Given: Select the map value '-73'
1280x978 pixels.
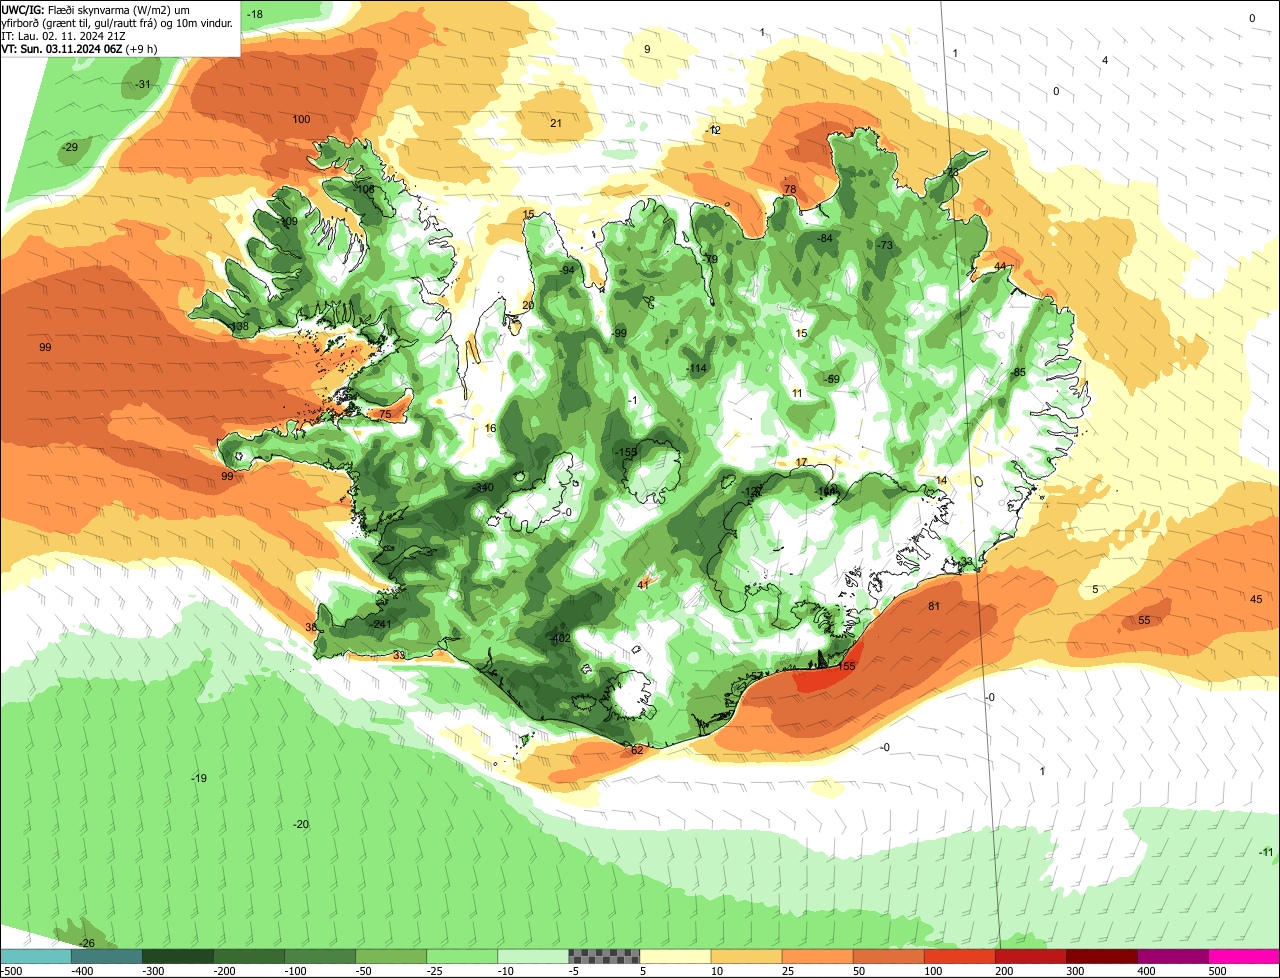Looking at the screenshot, I should coord(885,246).
